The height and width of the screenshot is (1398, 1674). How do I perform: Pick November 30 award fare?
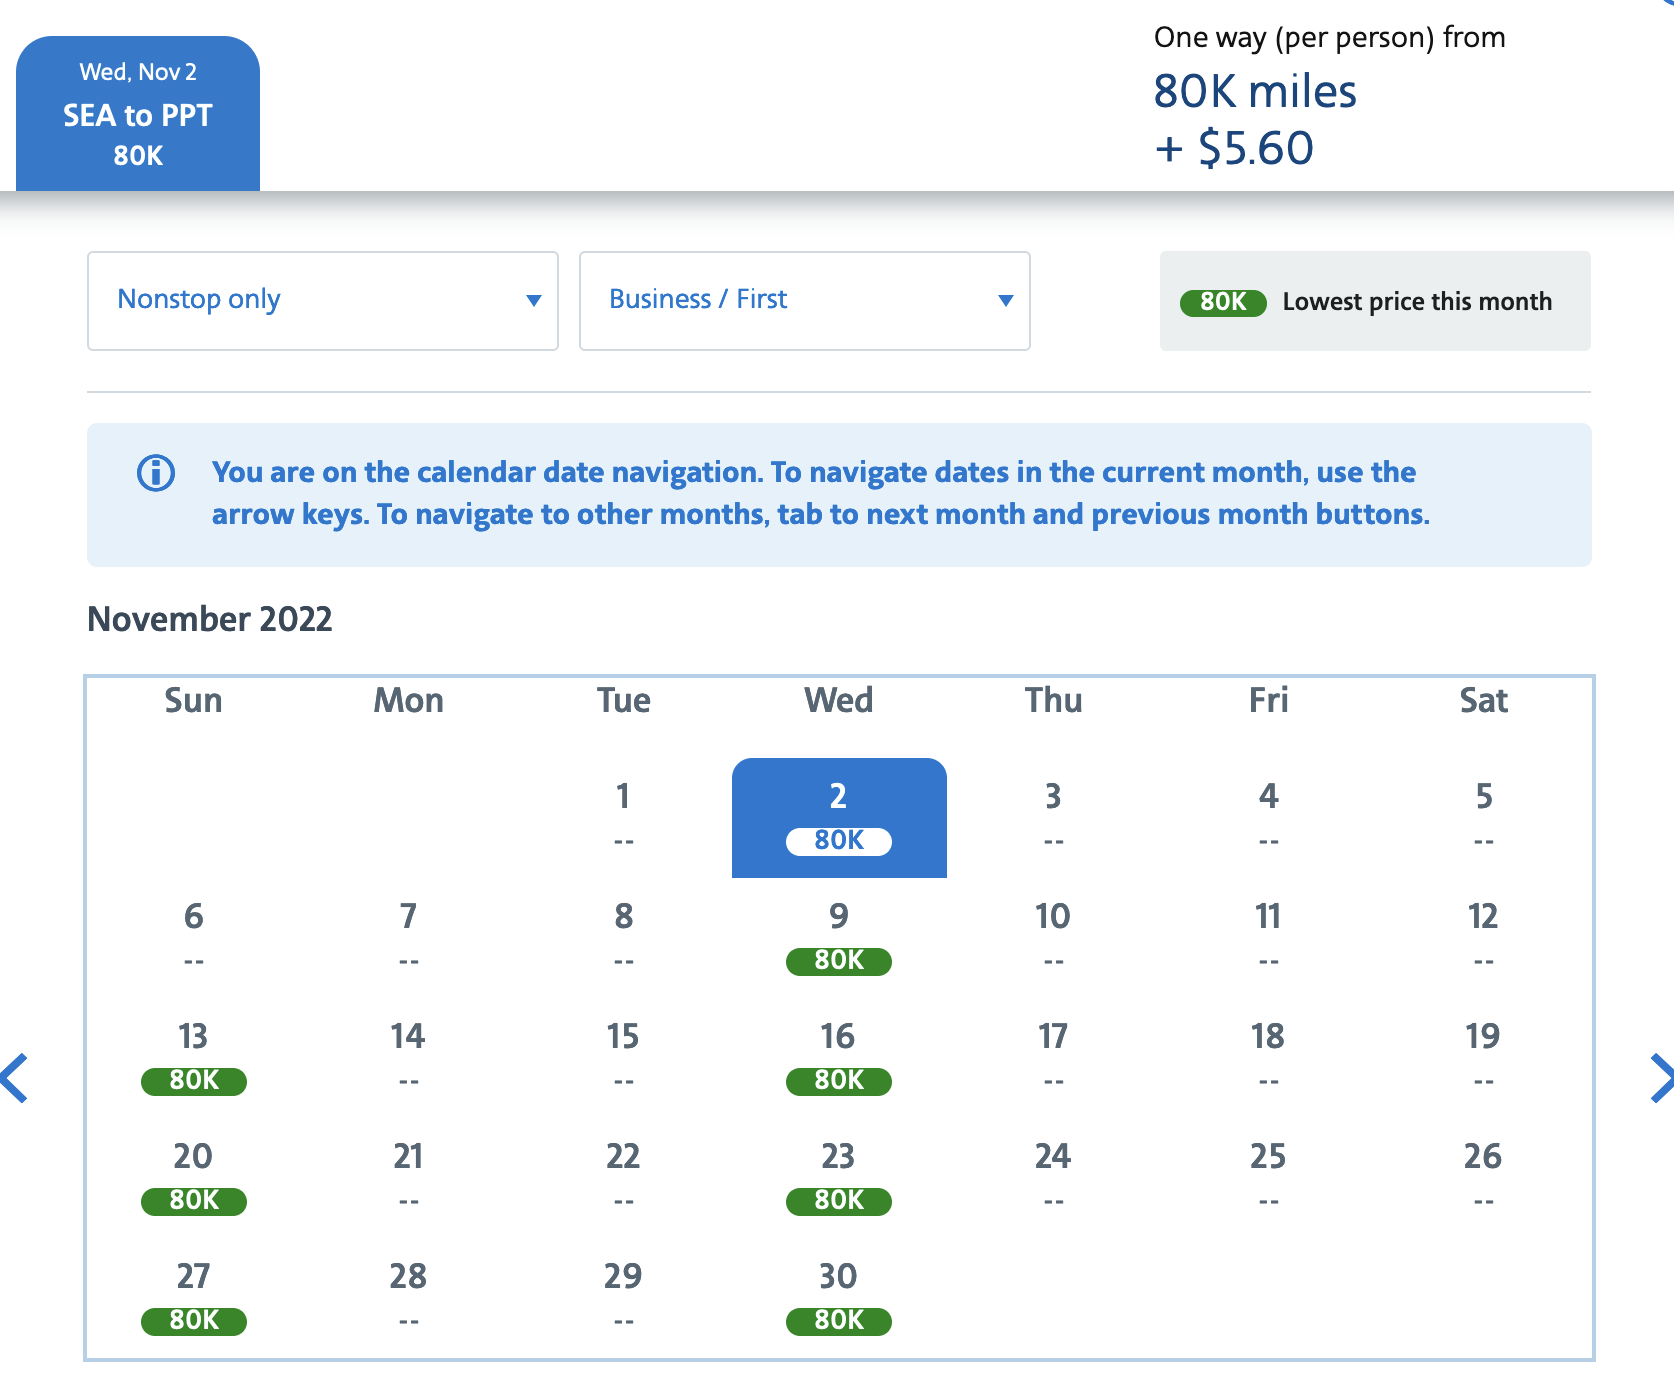pos(838,1297)
